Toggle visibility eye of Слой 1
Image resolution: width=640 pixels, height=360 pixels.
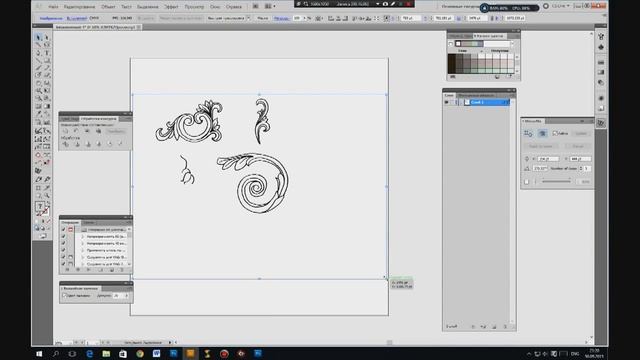[x=447, y=102]
